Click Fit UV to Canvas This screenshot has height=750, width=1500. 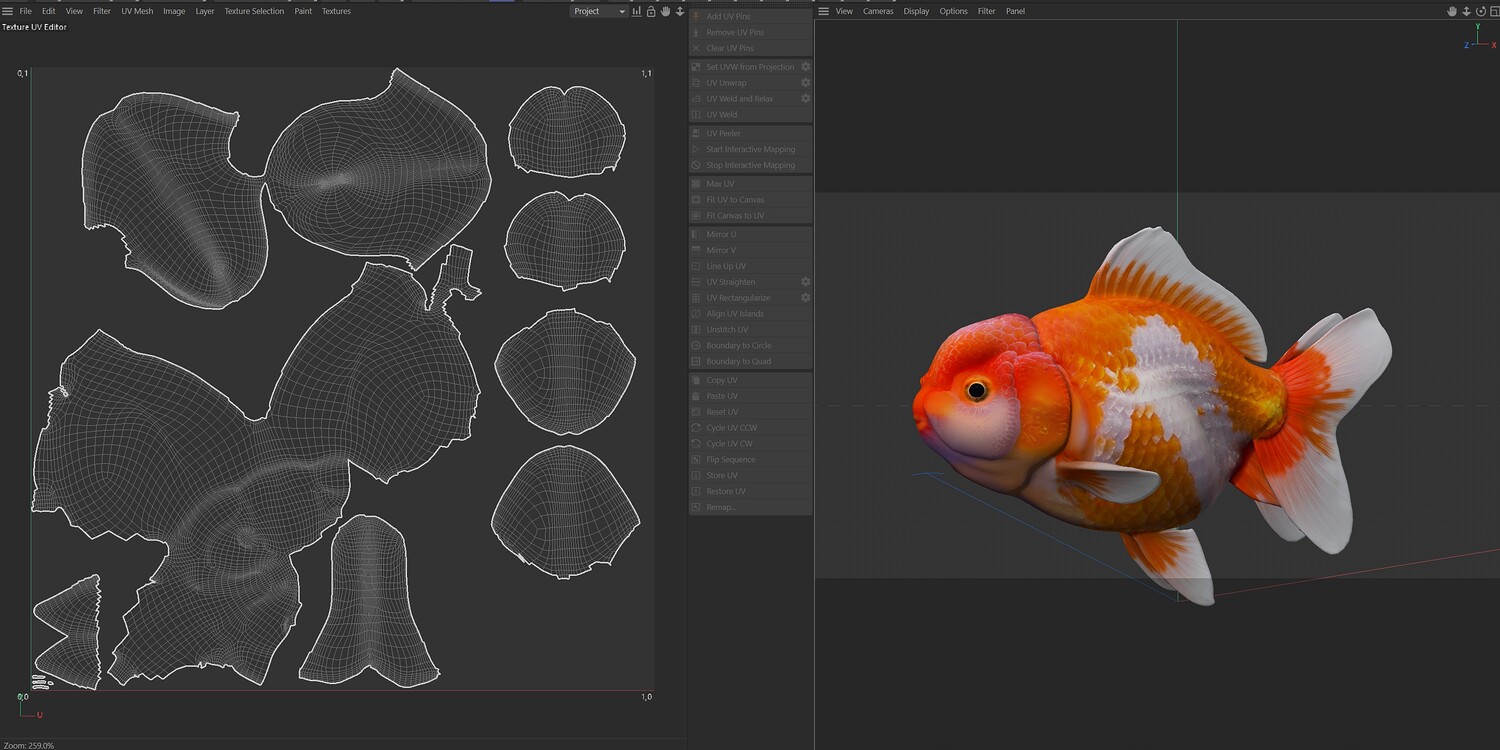[x=751, y=200]
